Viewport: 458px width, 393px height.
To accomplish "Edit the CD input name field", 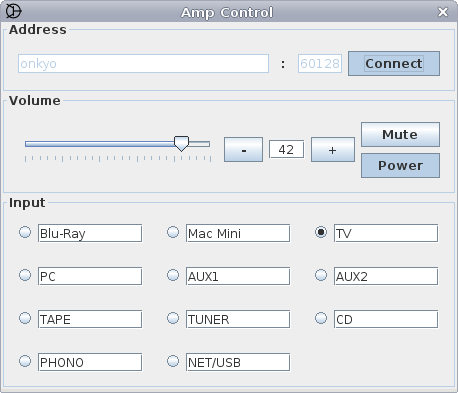I will click(x=386, y=319).
